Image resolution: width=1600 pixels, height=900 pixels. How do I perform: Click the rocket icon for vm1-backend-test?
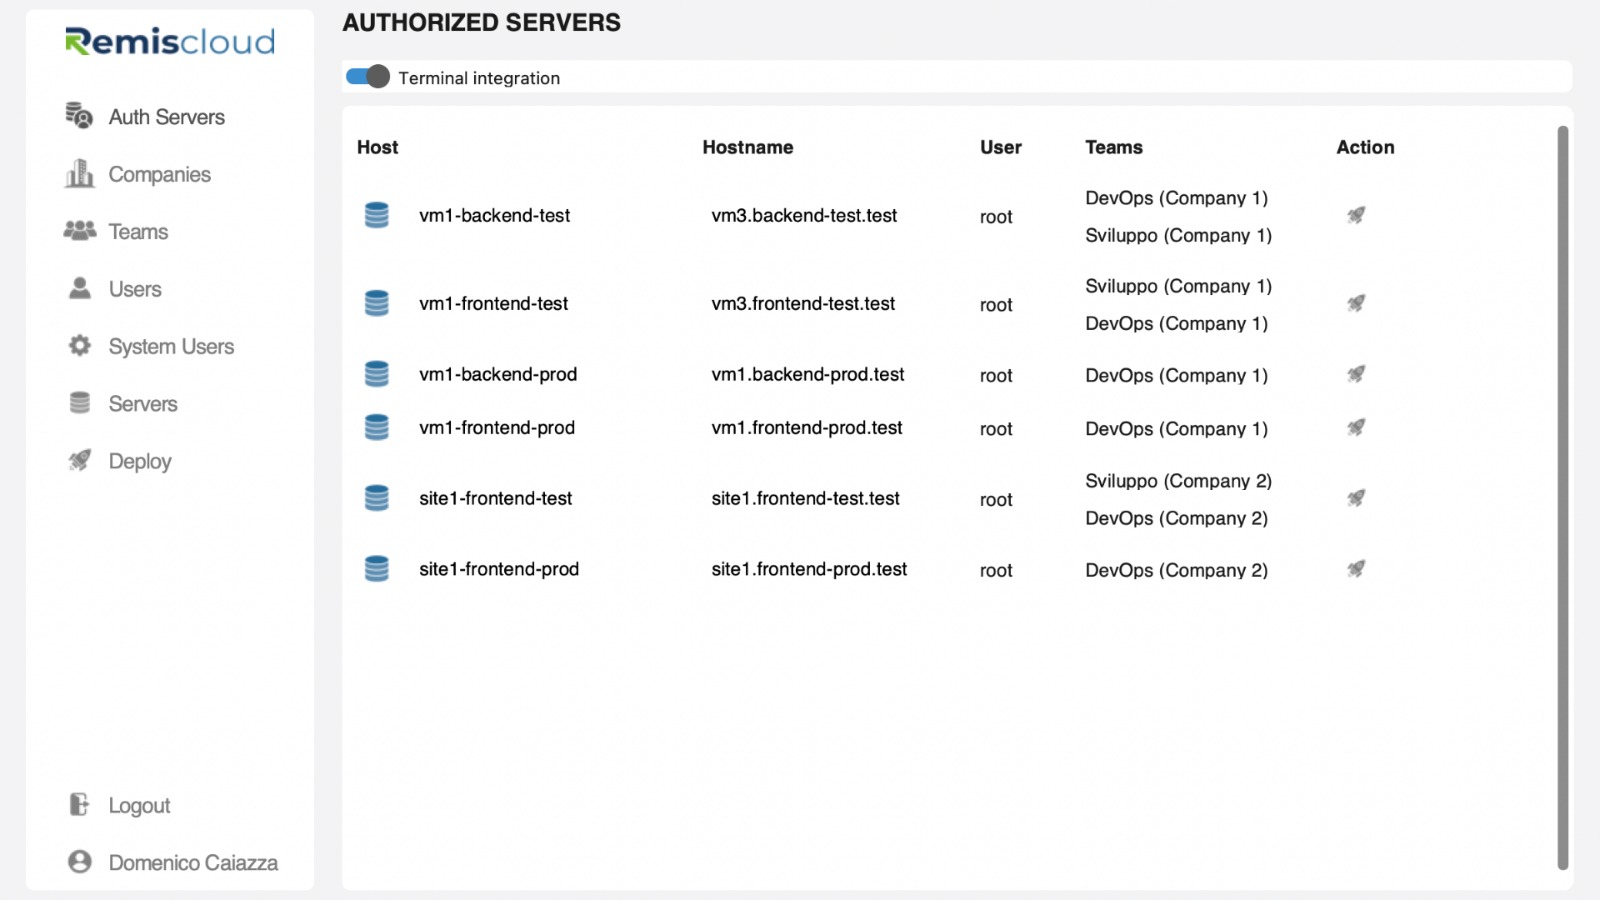pos(1356,215)
